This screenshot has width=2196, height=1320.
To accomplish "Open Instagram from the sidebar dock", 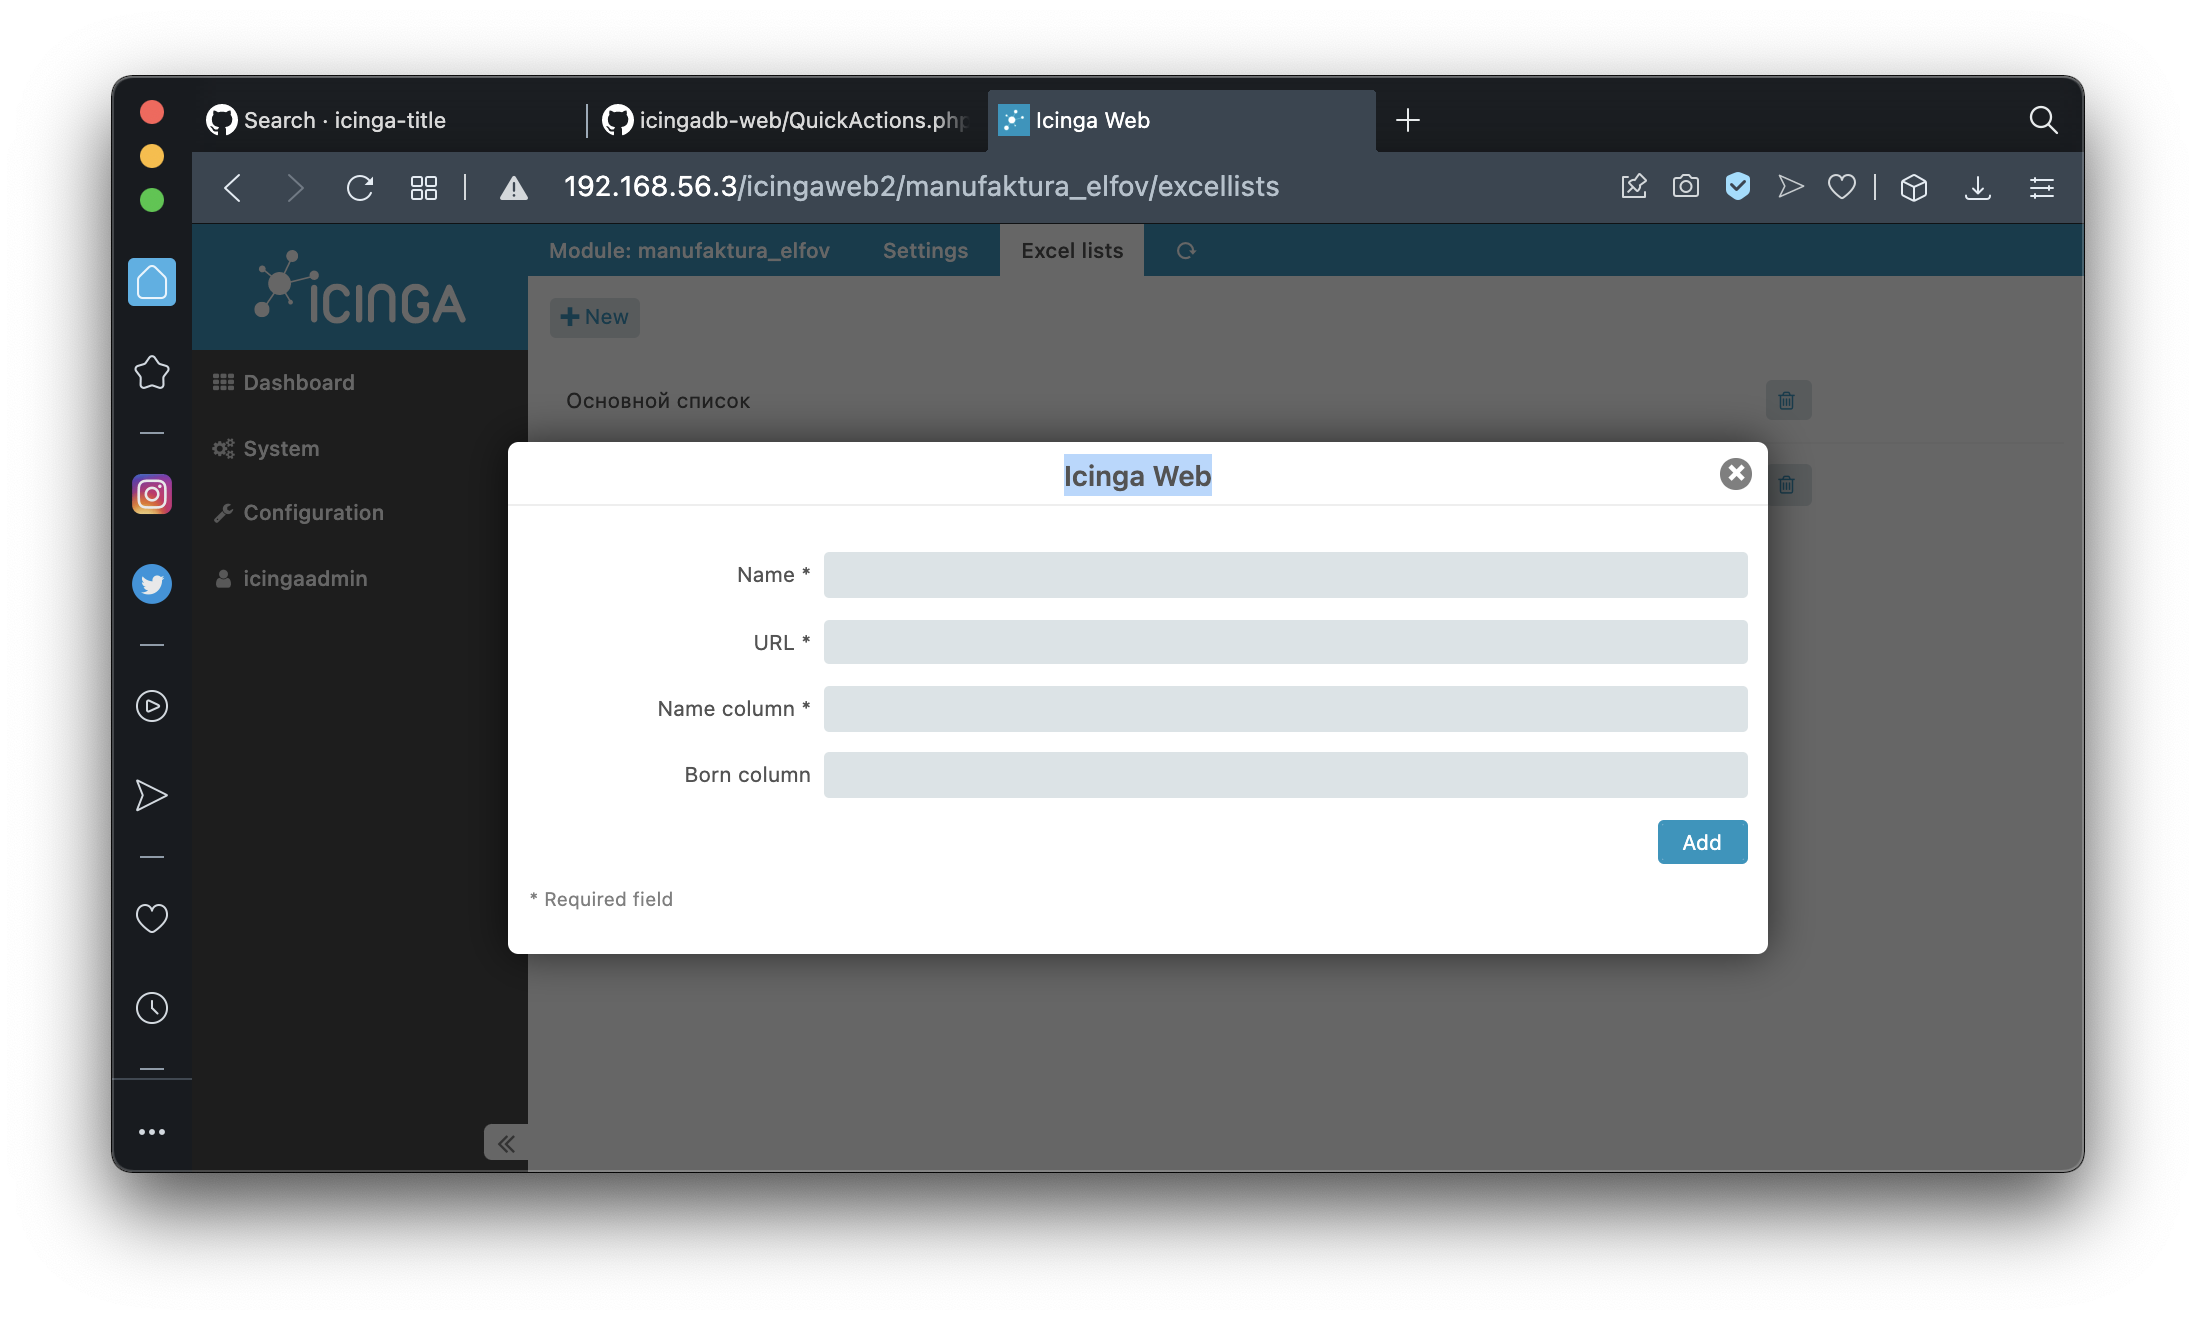I will (152, 494).
